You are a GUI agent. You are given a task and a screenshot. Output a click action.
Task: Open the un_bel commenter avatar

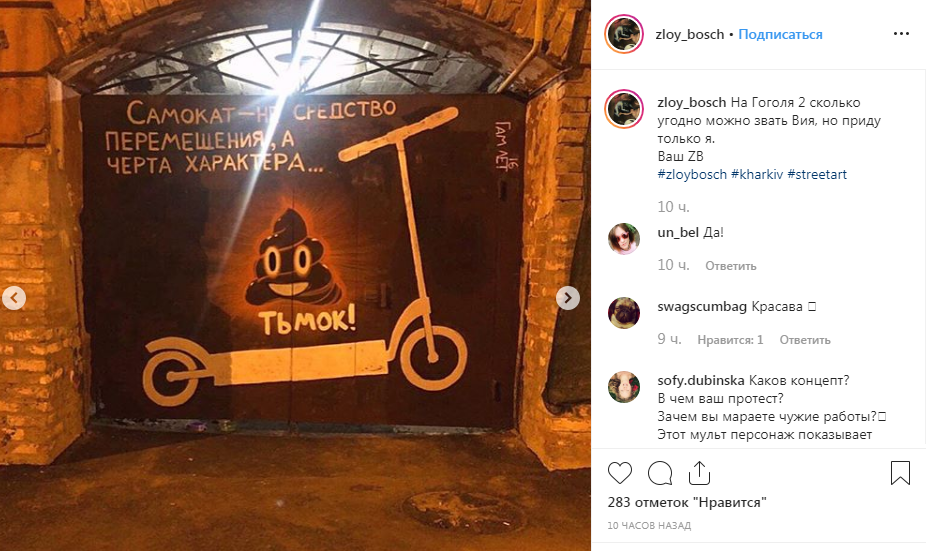click(624, 239)
